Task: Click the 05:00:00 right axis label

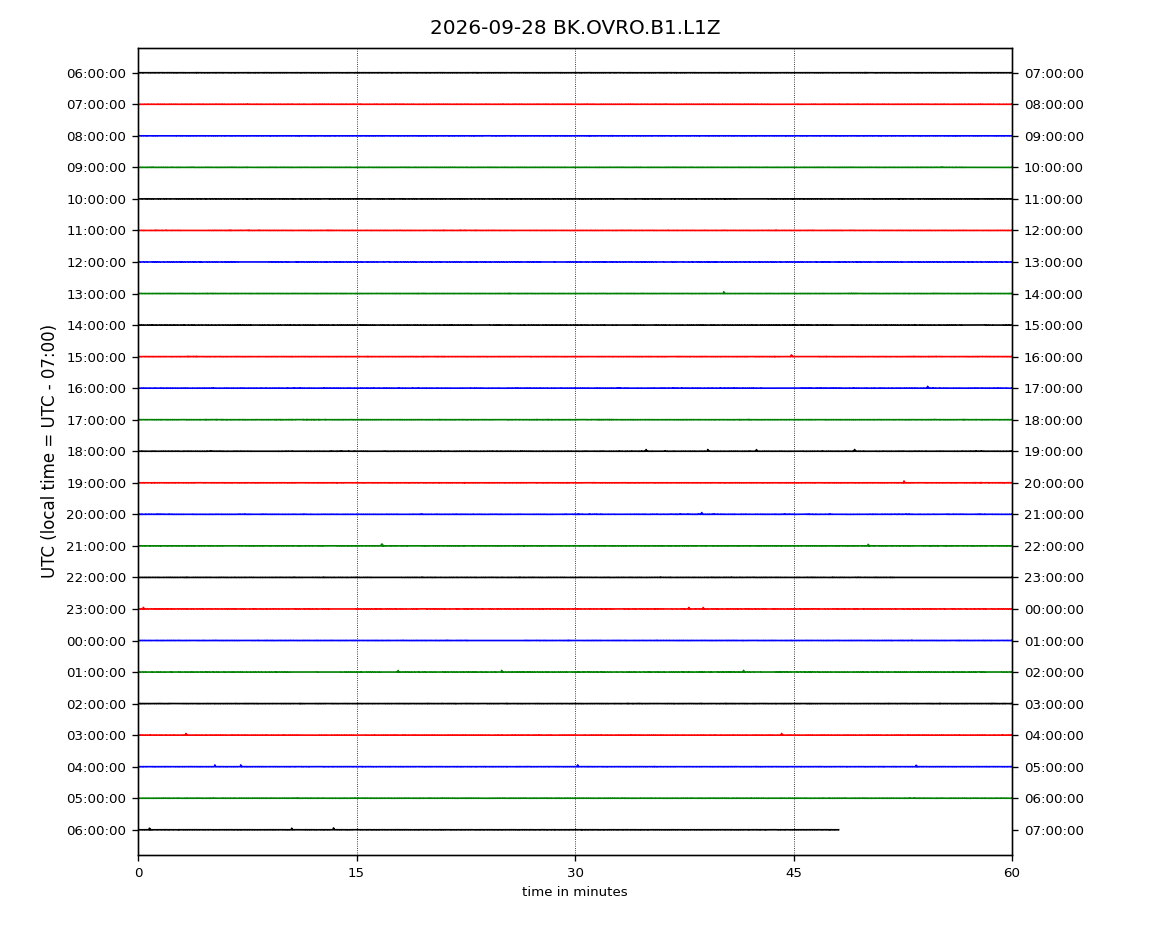Action: 1054,767
